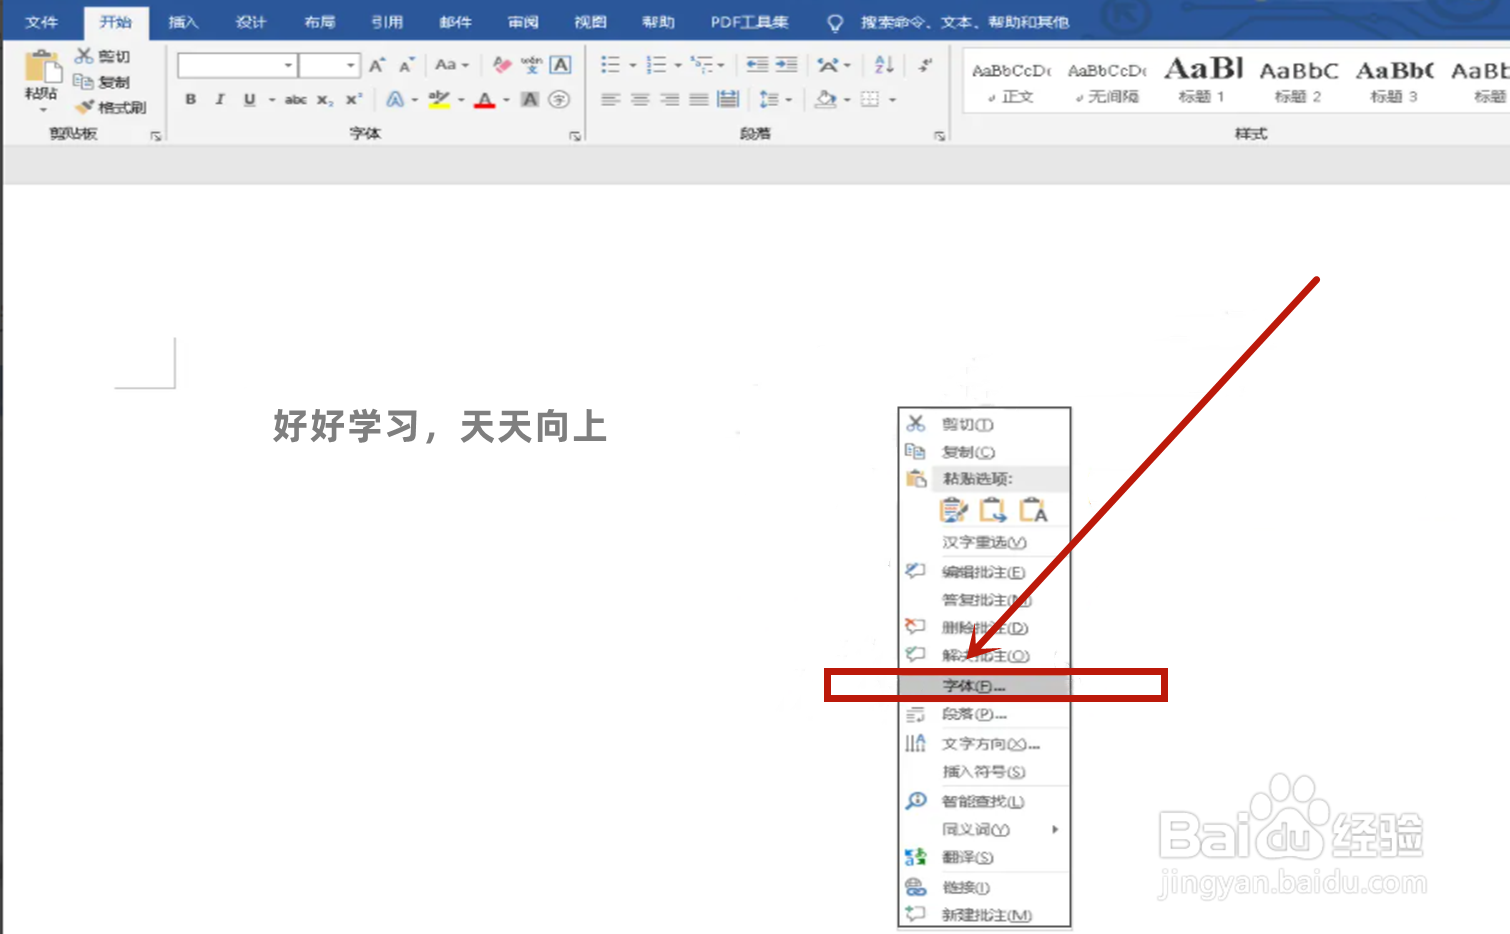This screenshot has height=934, width=1510.
Task: Open the borders dropdown arrow
Action: (892, 99)
